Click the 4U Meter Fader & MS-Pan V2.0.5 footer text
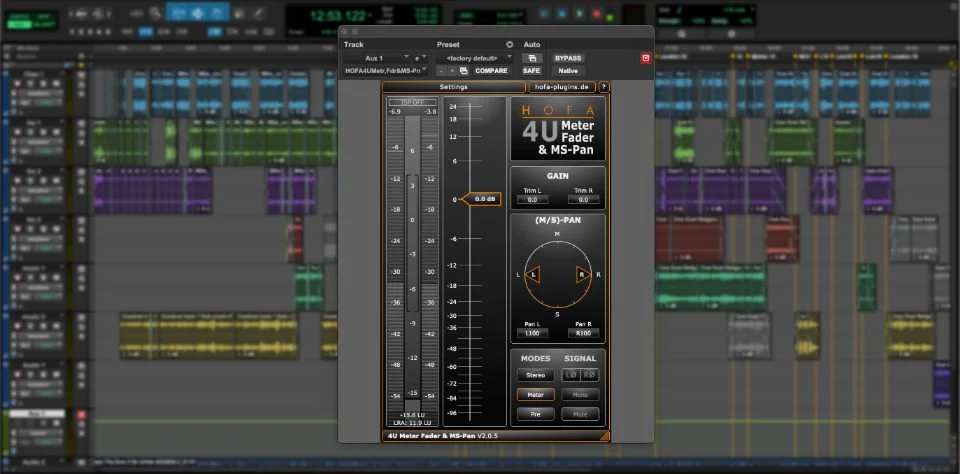Screen dimensions: 960x474 [442, 436]
